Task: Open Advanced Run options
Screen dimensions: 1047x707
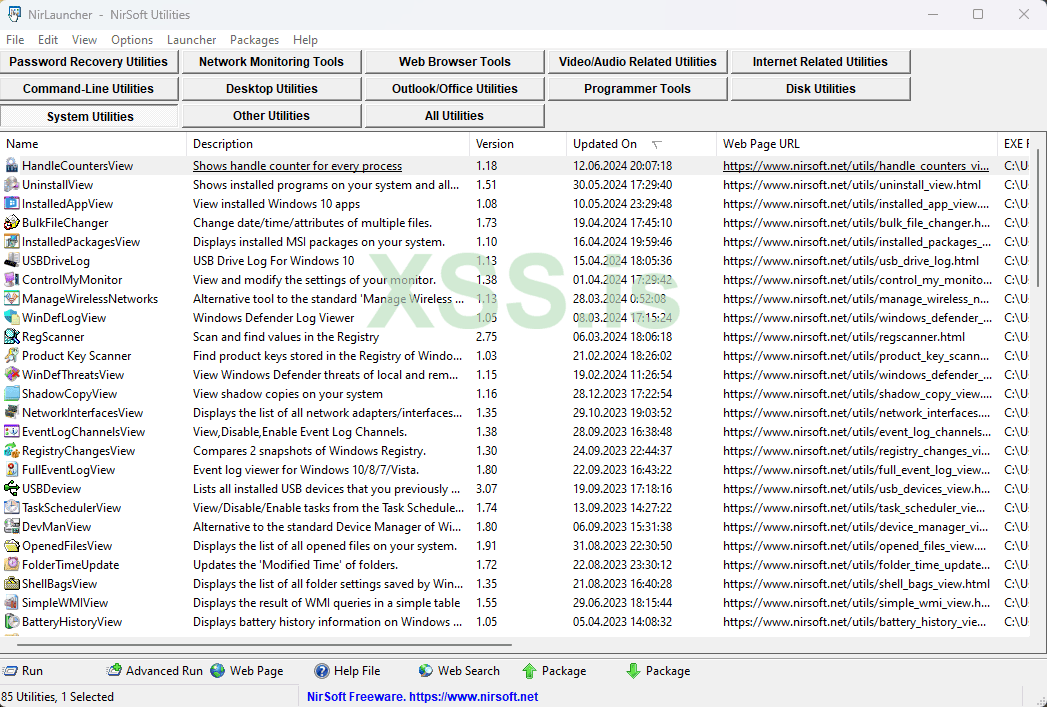Action: [x=154, y=671]
